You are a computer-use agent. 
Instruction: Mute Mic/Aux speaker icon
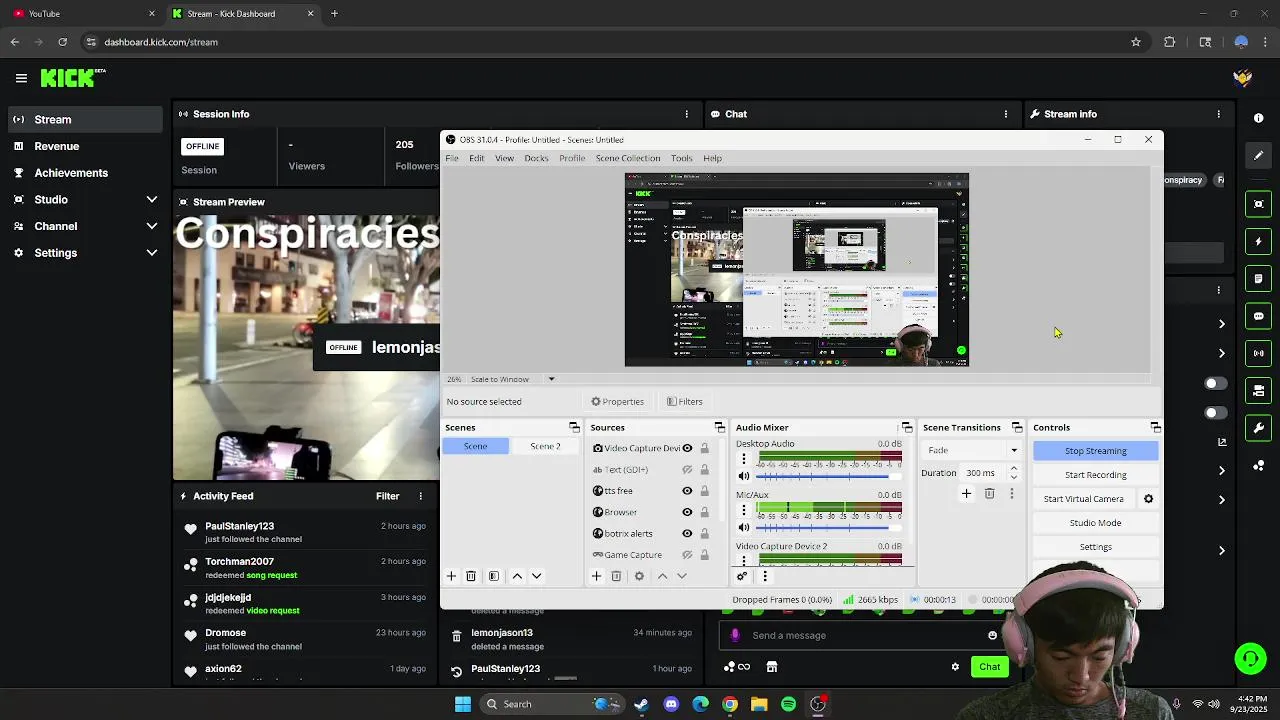click(743, 527)
